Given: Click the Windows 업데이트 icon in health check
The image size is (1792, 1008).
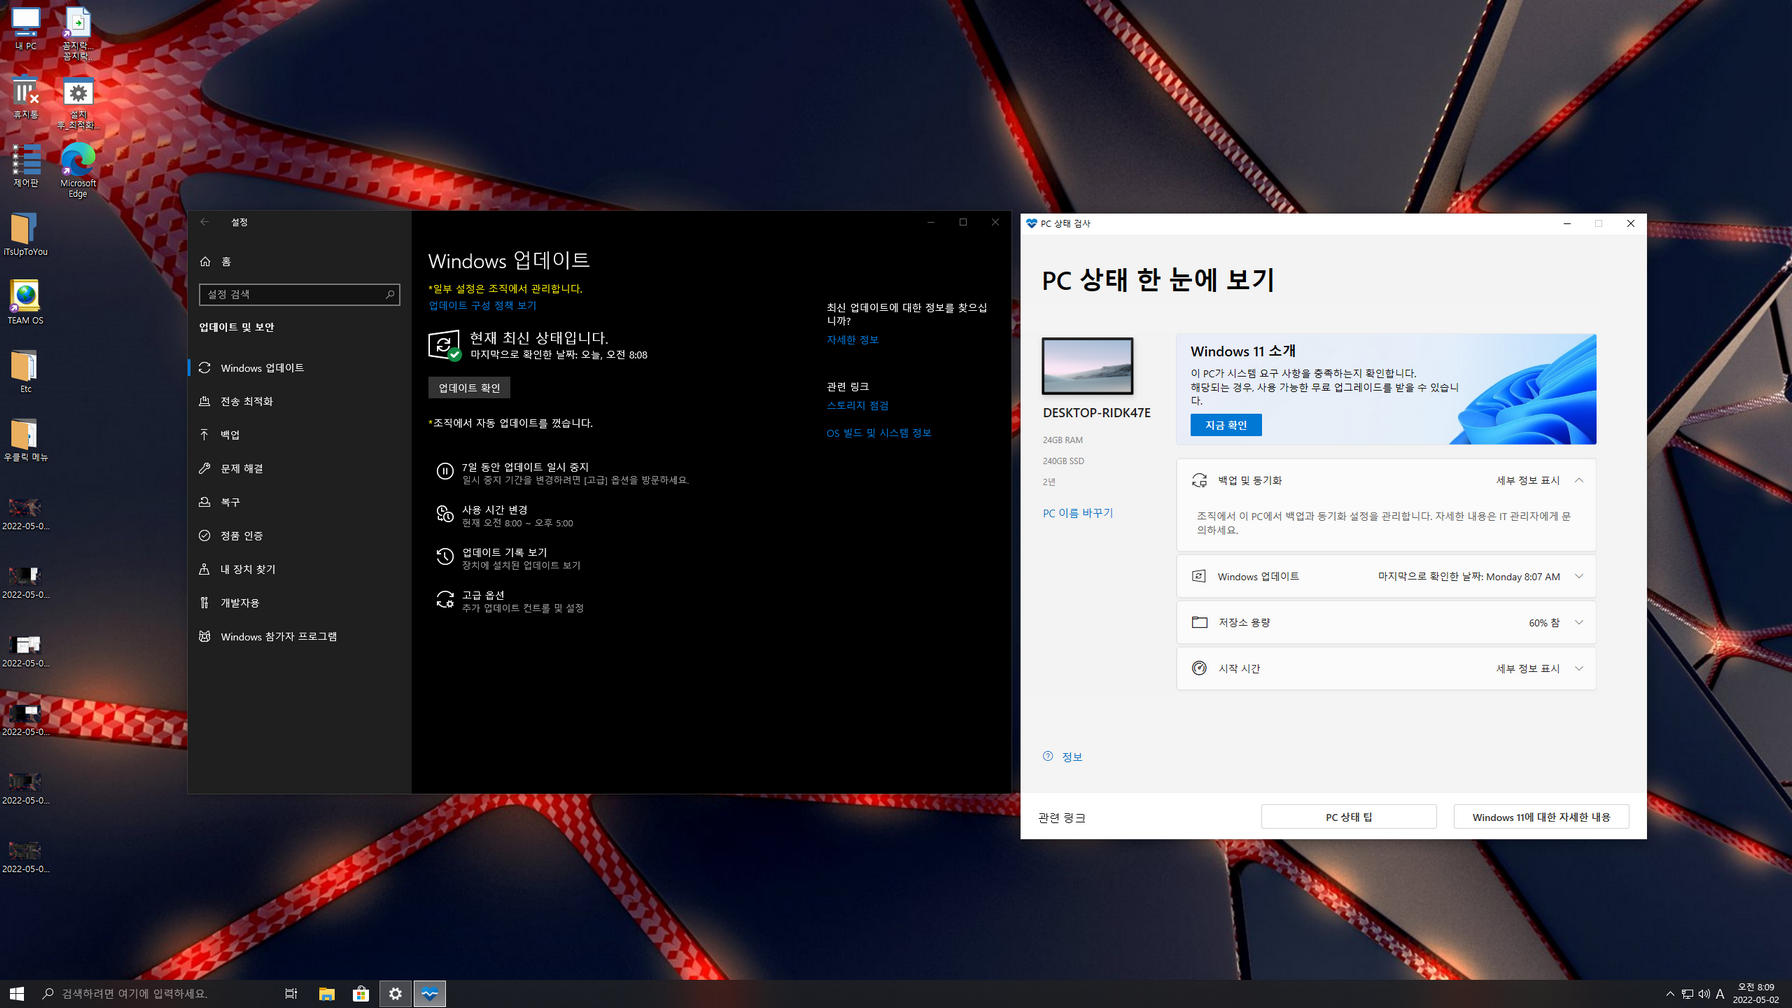Looking at the screenshot, I should [x=1199, y=577].
